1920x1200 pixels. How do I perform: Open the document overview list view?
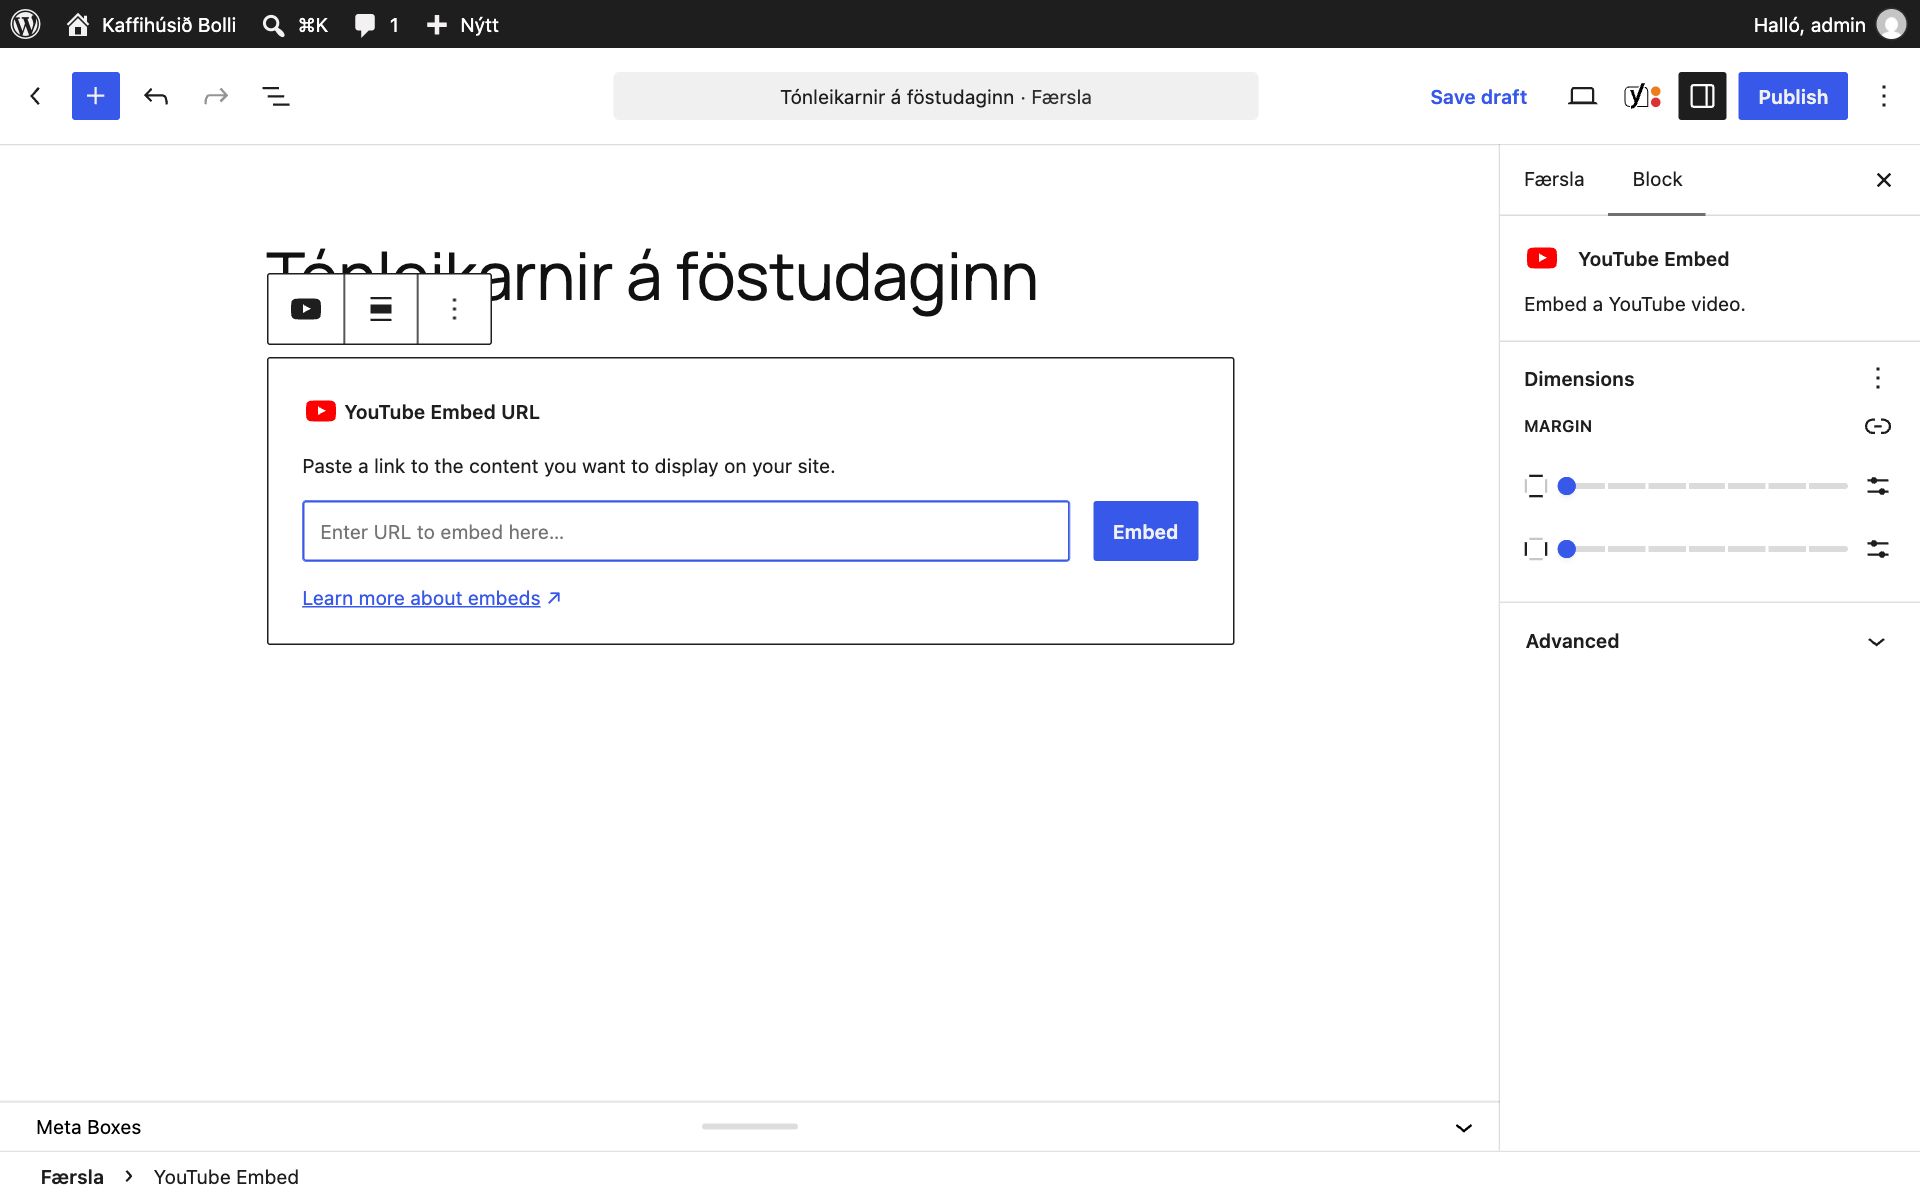point(276,96)
